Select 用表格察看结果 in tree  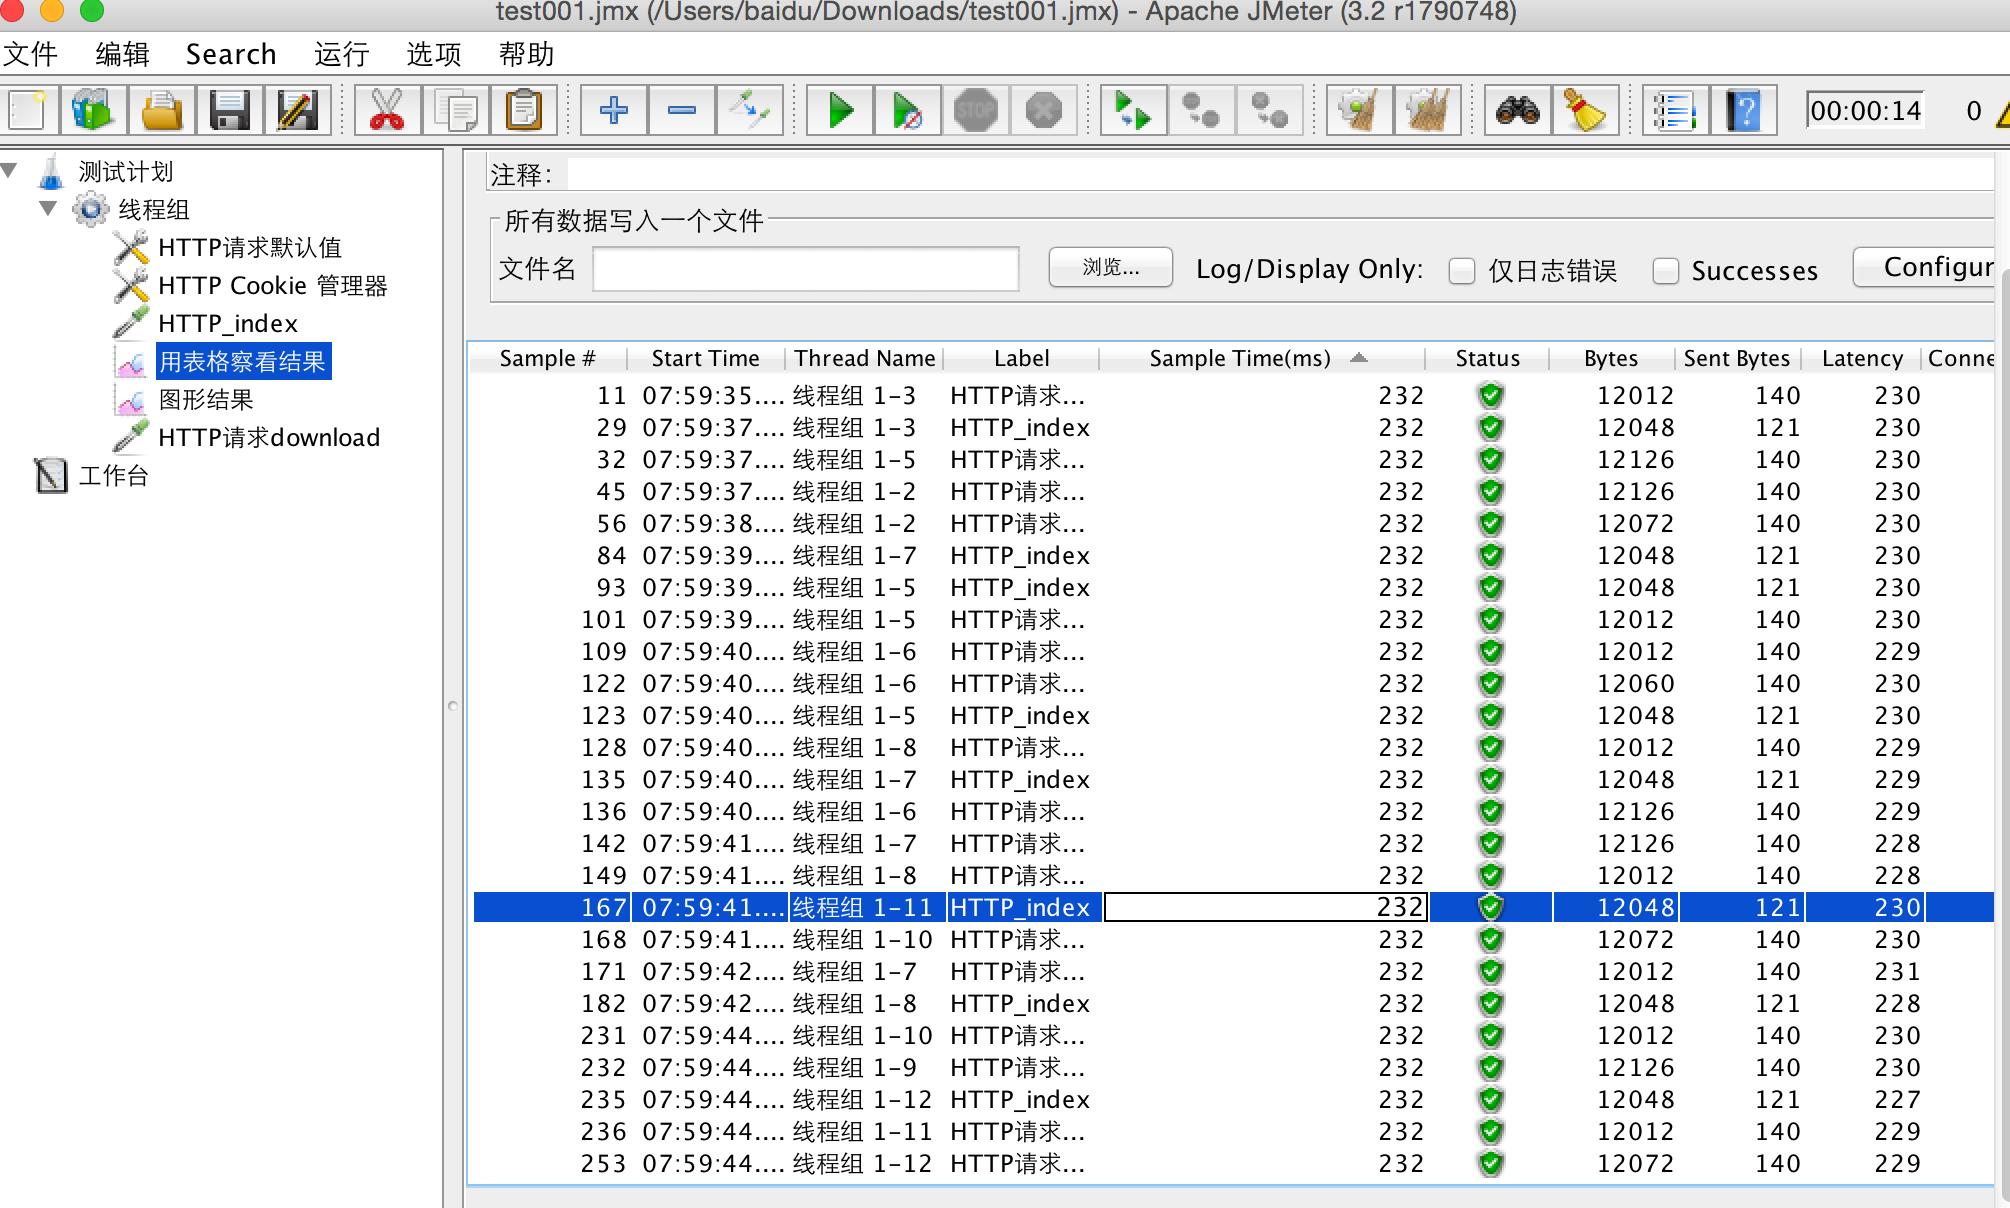pos(243,361)
